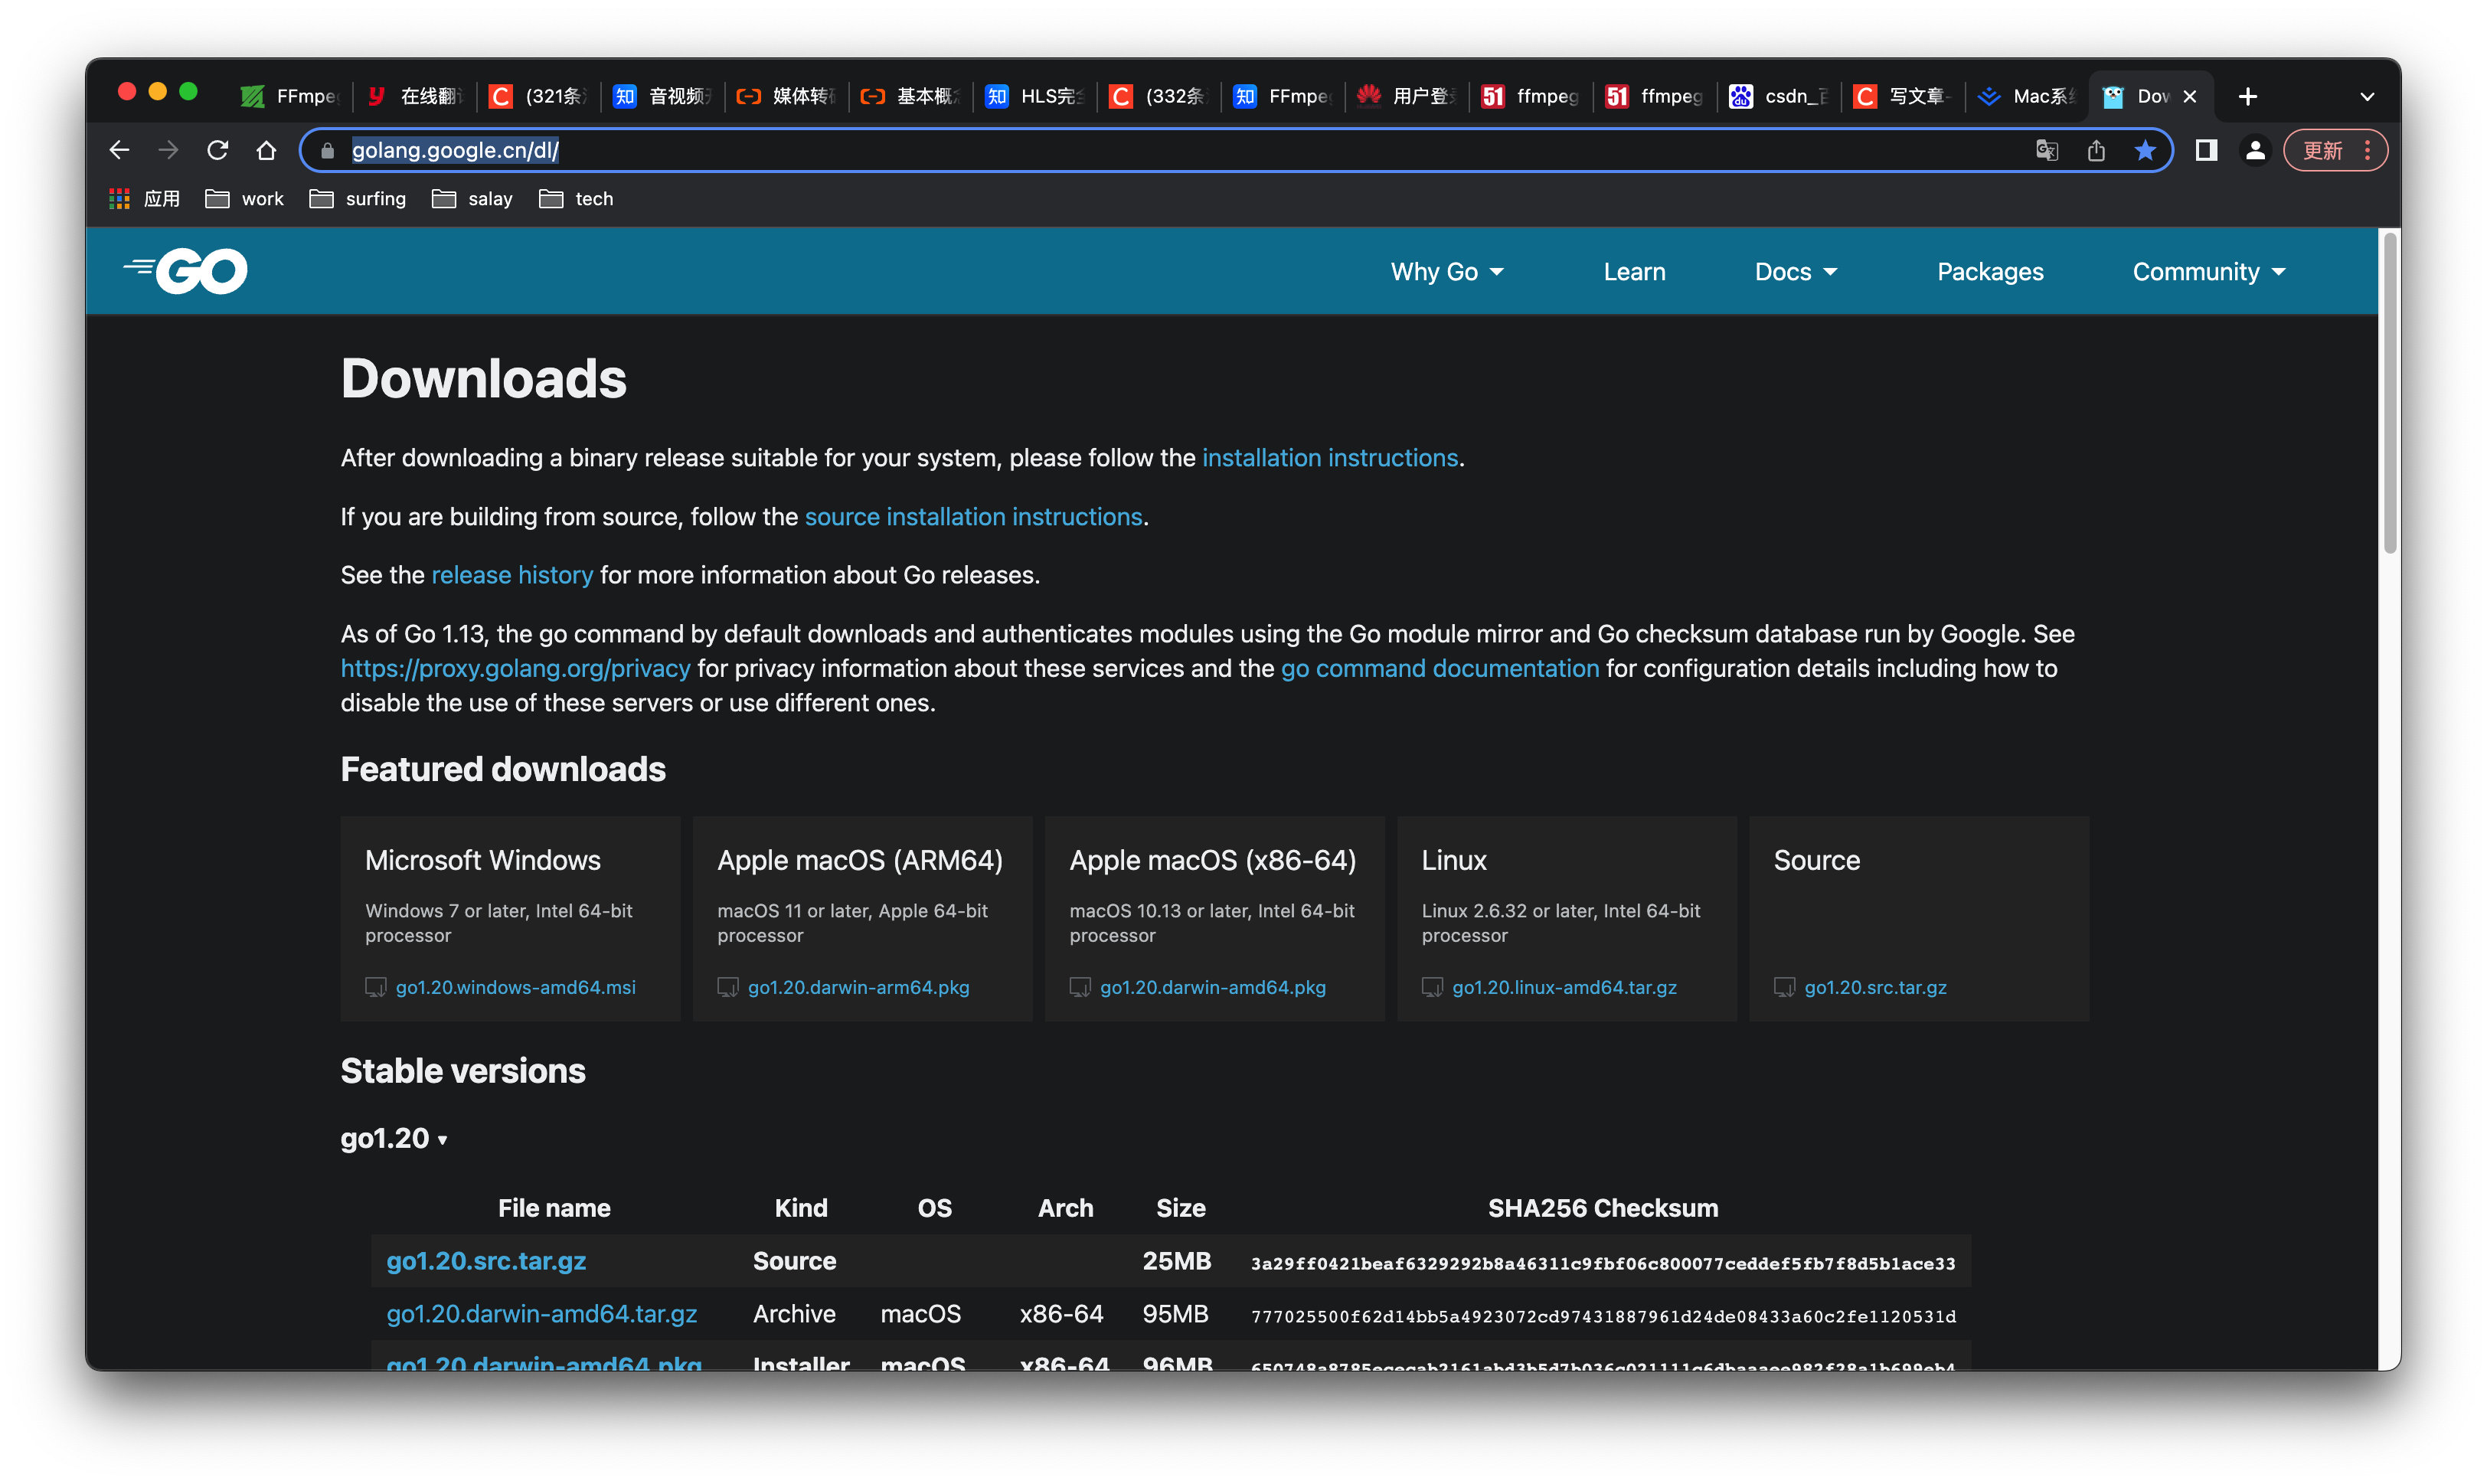Download go1.20.darwin-arm64.pkg featured file
This screenshot has width=2487, height=1484.
858,987
